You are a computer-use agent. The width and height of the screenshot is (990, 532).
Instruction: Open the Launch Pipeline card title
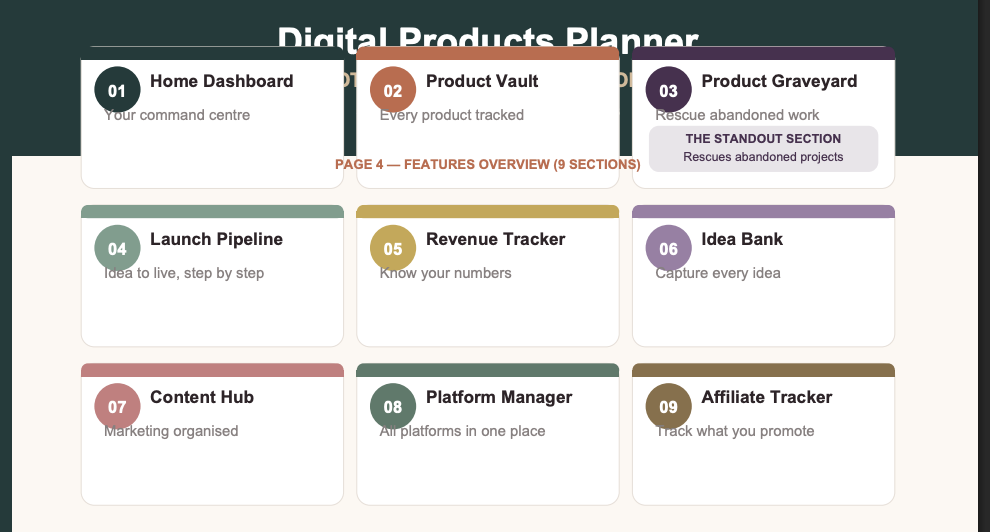click(x=217, y=239)
